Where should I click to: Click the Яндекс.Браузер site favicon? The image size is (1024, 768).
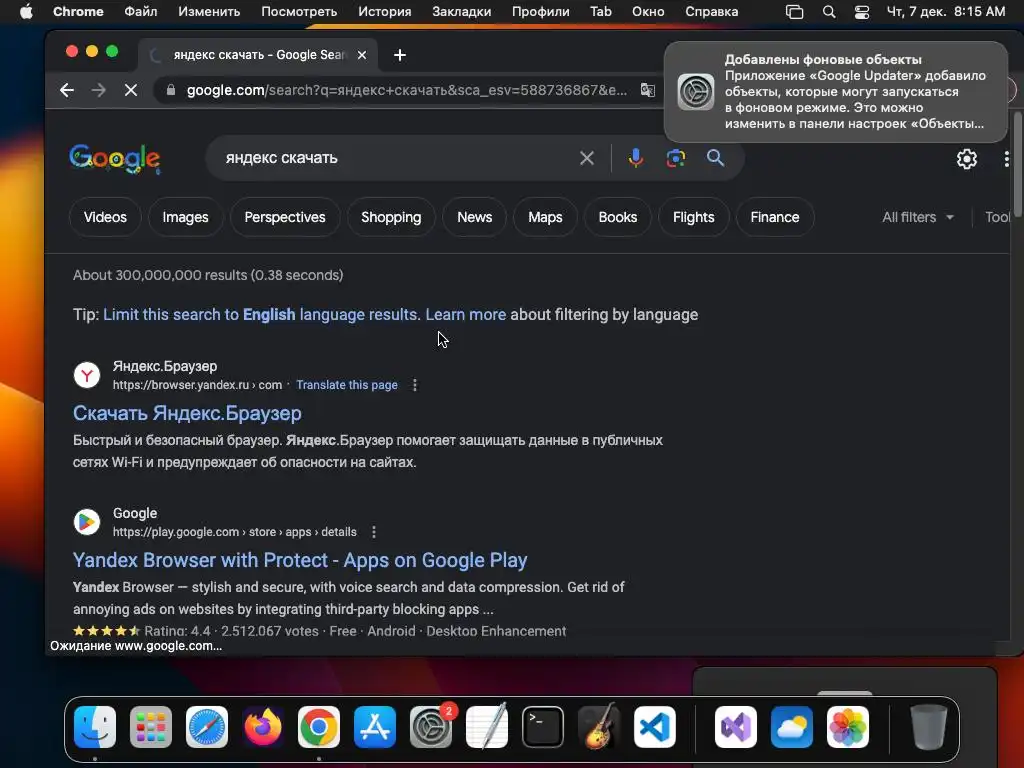coord(87,376)
